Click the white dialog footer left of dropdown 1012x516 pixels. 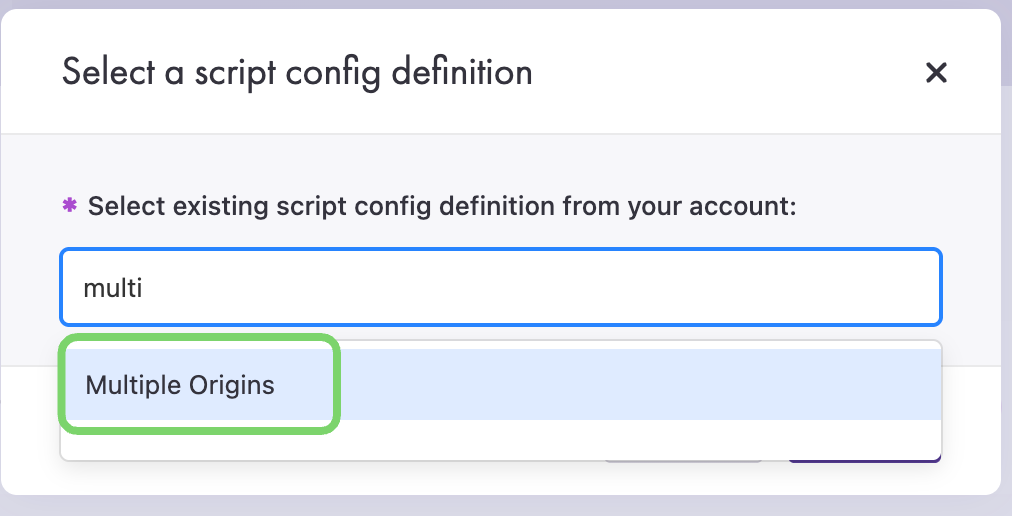[30, 430]
